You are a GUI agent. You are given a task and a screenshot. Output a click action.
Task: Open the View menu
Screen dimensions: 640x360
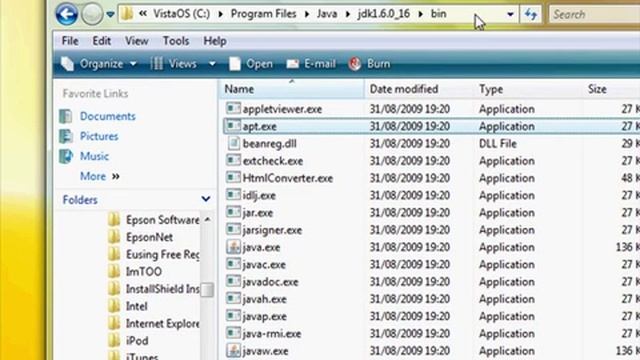click(x=137, y=41)
